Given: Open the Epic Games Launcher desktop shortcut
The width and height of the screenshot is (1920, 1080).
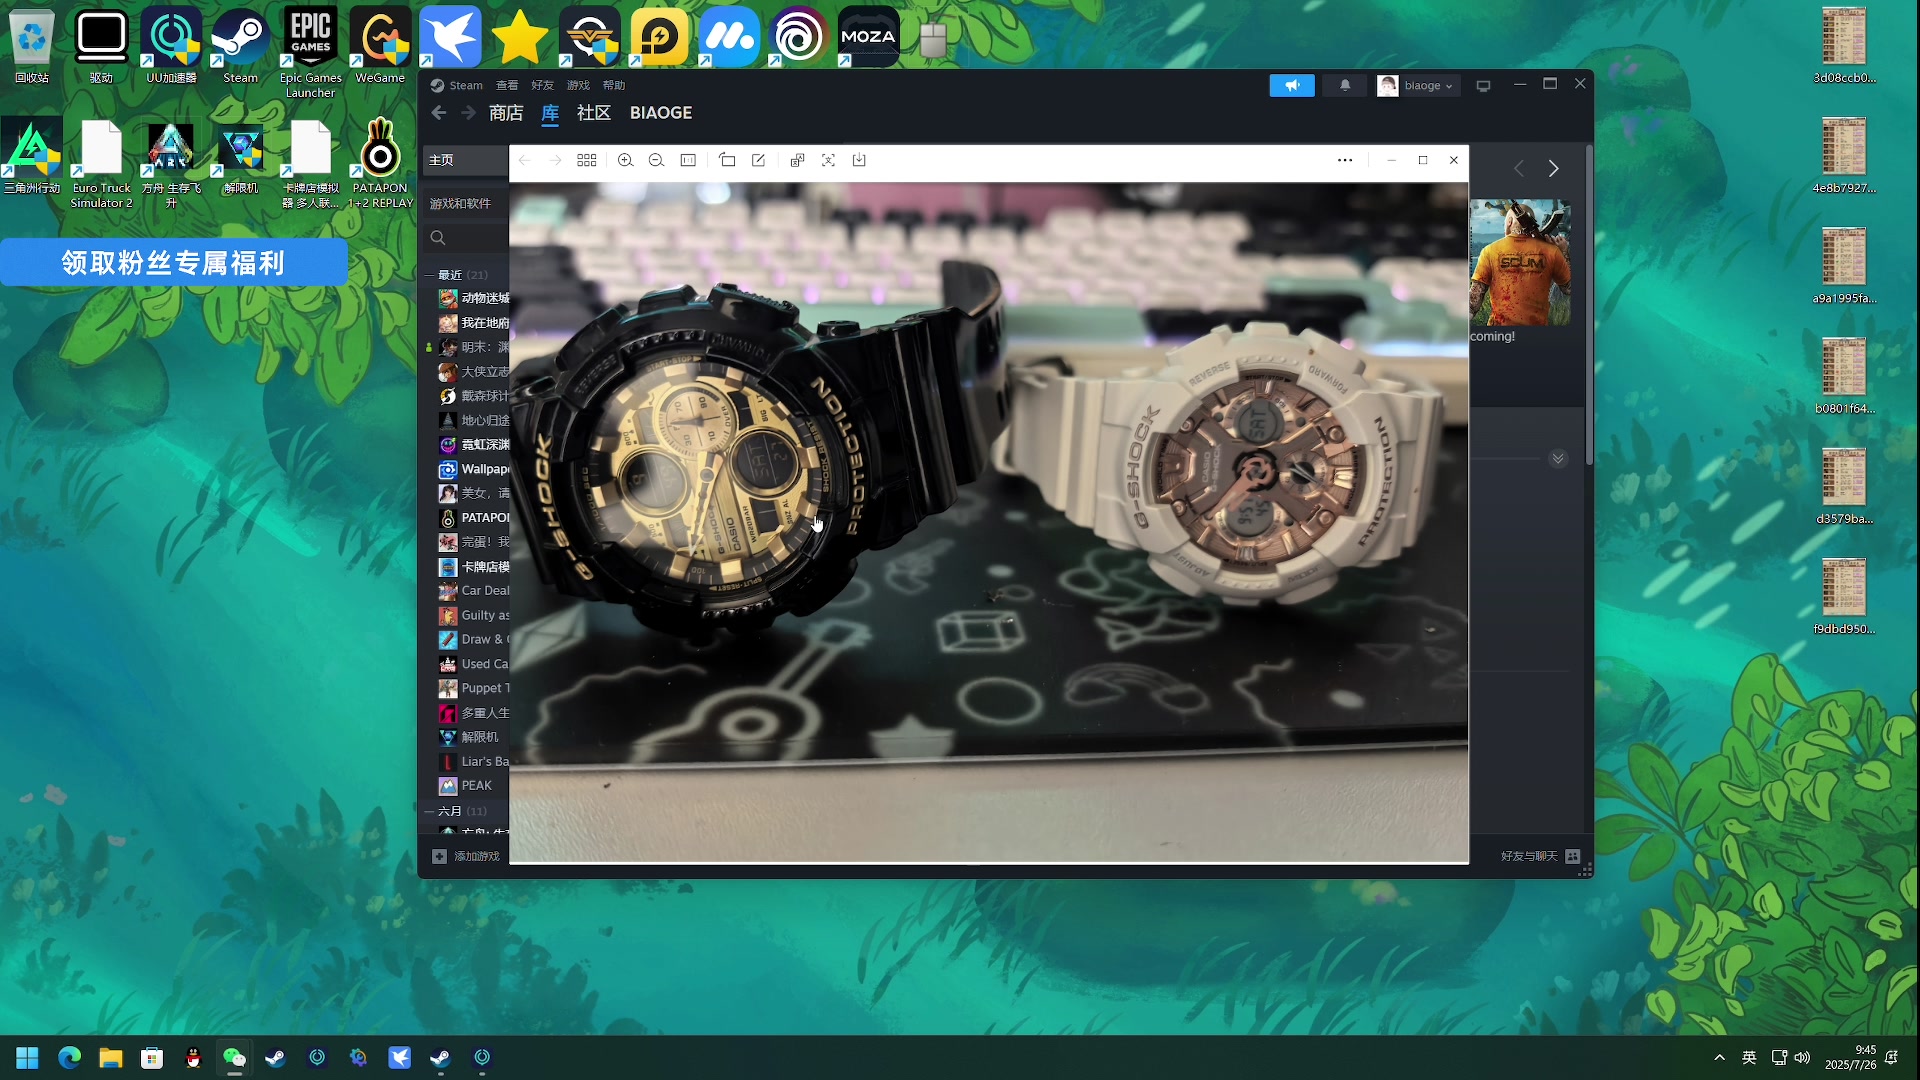Looking at the screenshot, I should (310, 53).
